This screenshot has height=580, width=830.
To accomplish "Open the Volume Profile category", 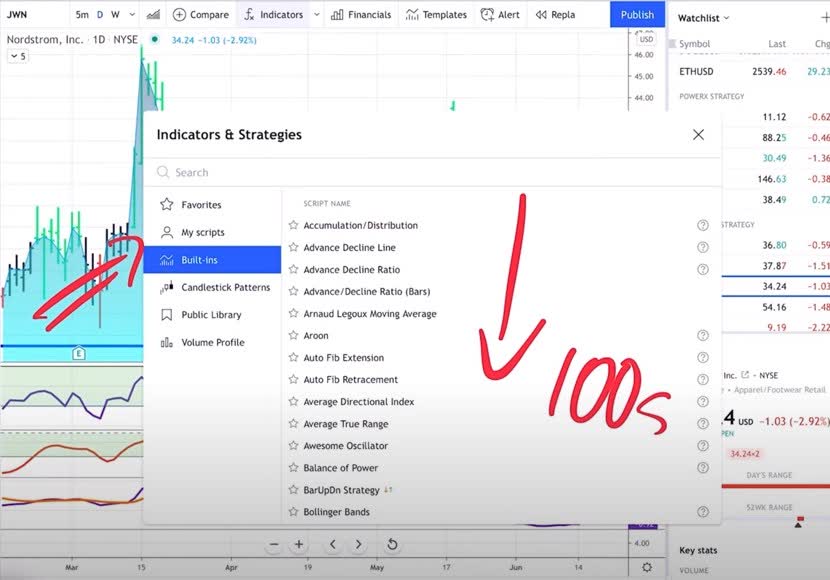I will (x=215, y=342).
